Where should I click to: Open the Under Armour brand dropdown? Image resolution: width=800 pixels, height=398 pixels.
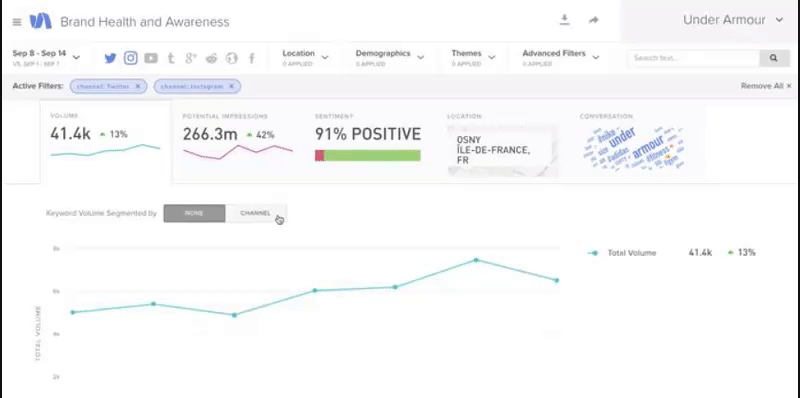click(x=733, y=20)
